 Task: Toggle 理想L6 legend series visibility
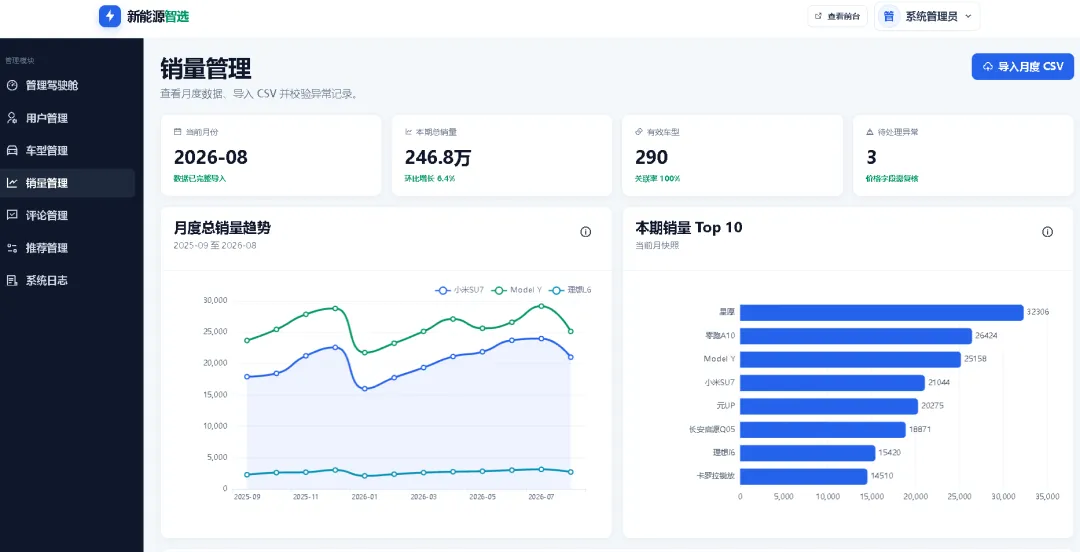[x=570, y=290]
